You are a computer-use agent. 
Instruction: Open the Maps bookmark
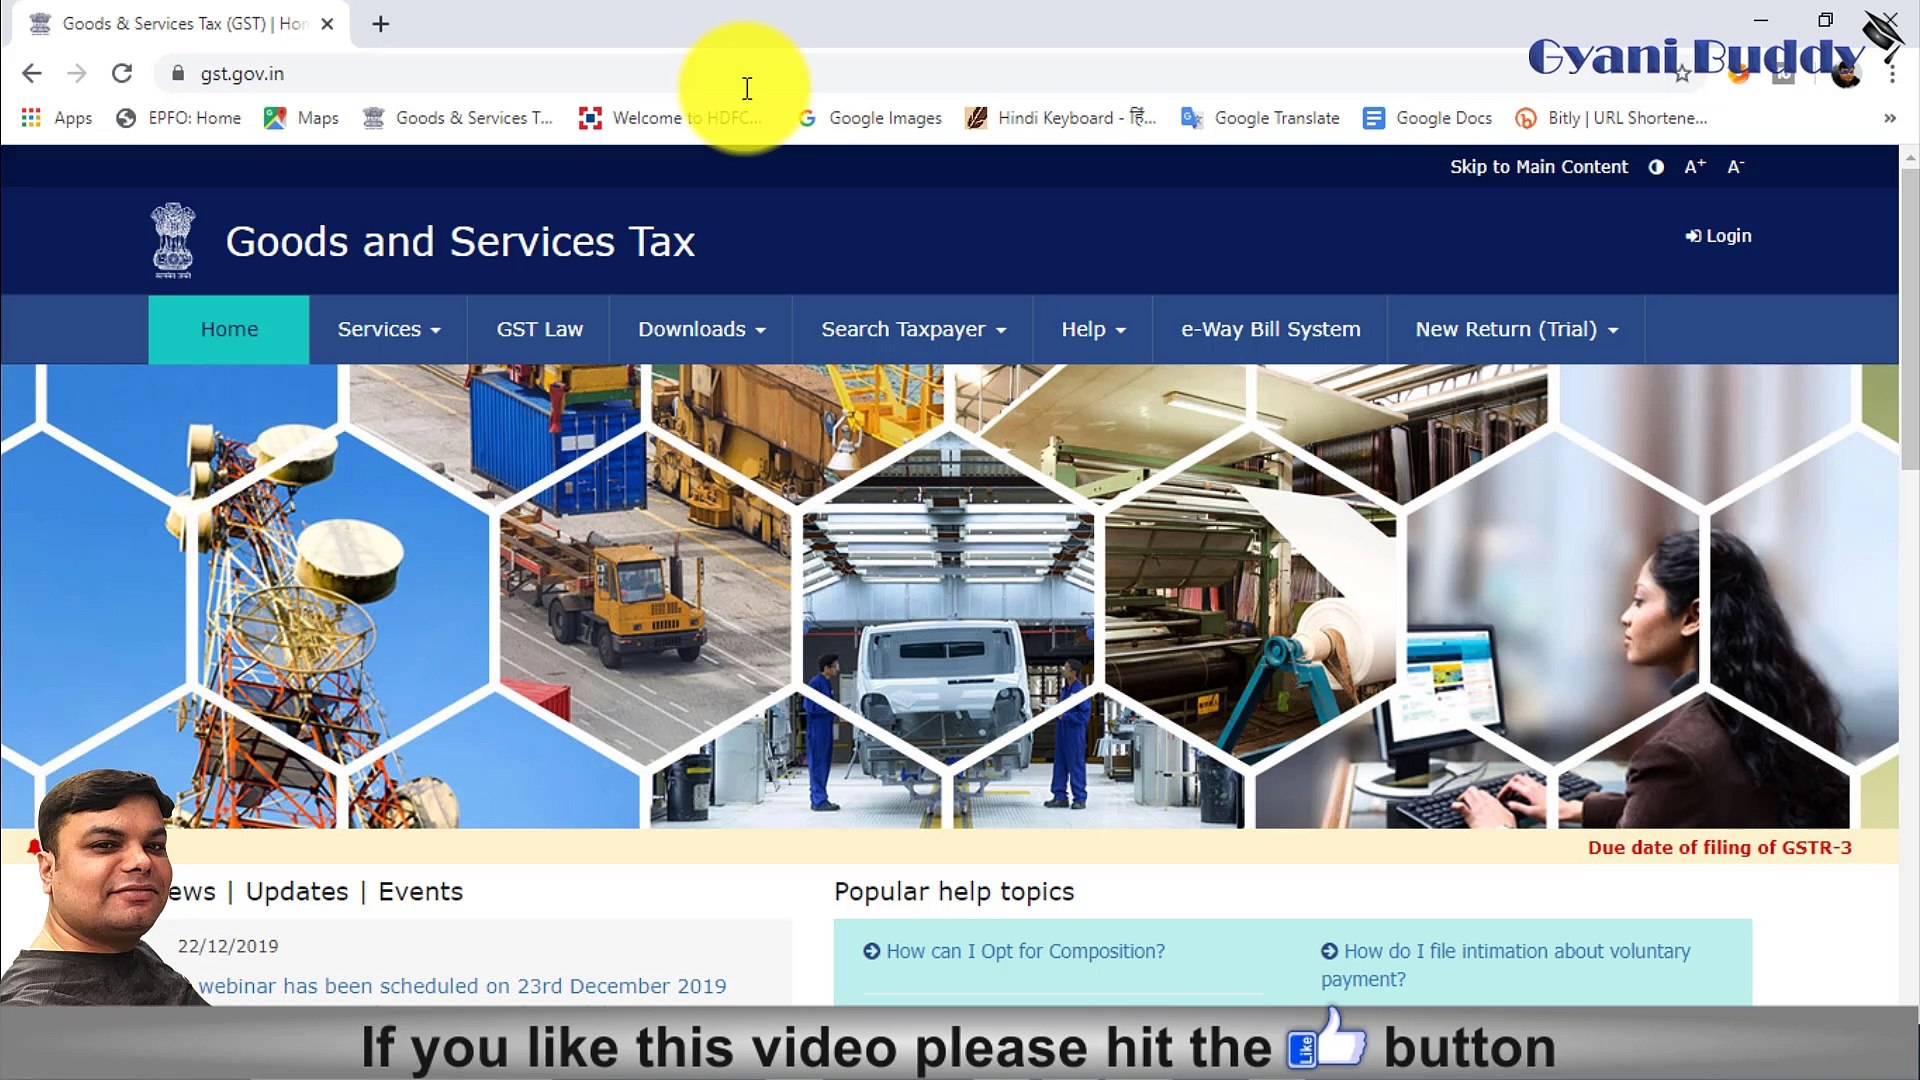[x=300, y=118]
